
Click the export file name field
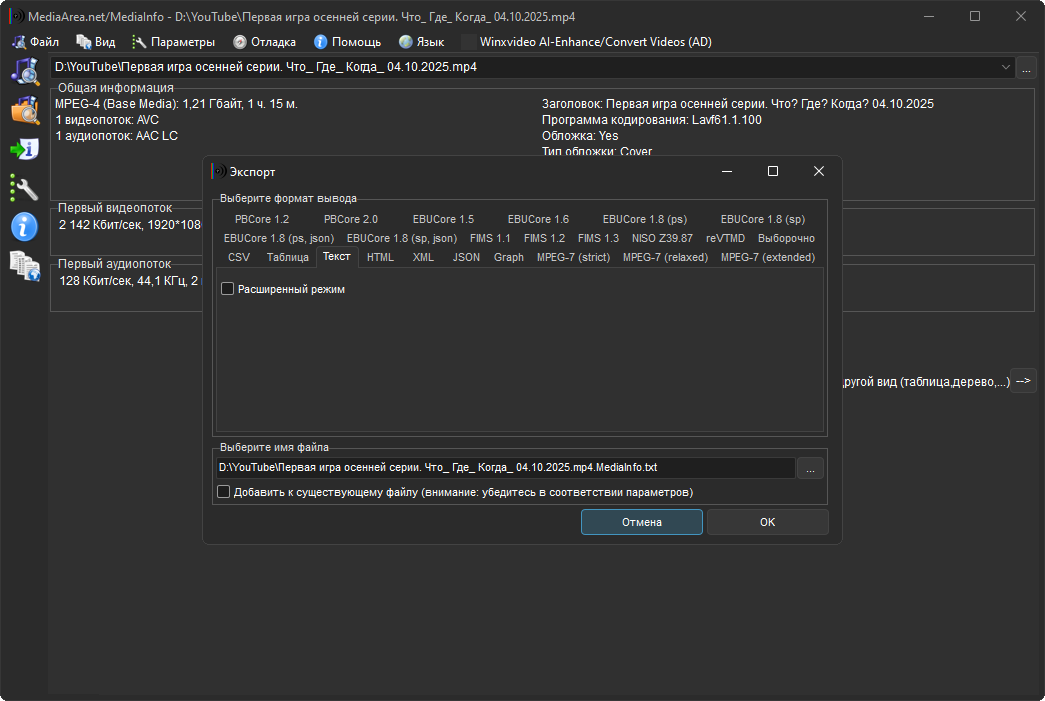(505, 467)
